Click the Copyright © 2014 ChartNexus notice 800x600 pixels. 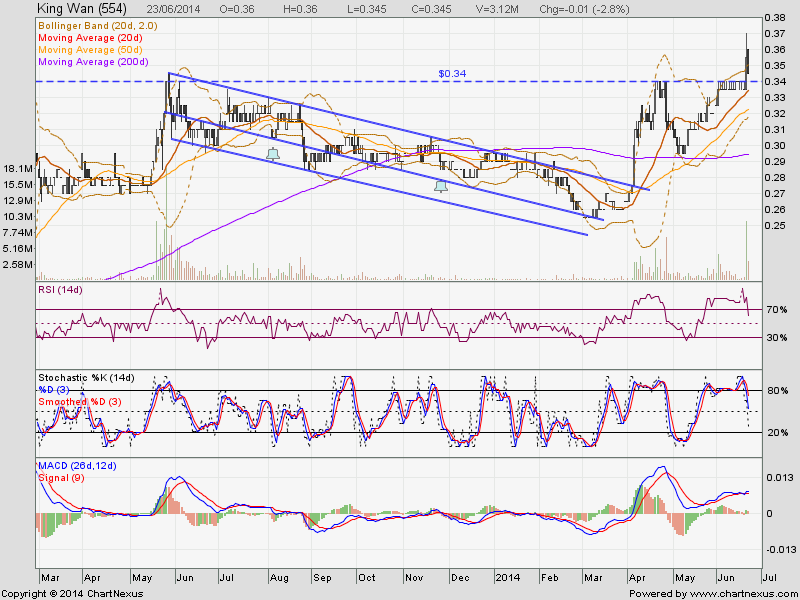[x=72, y=594]
